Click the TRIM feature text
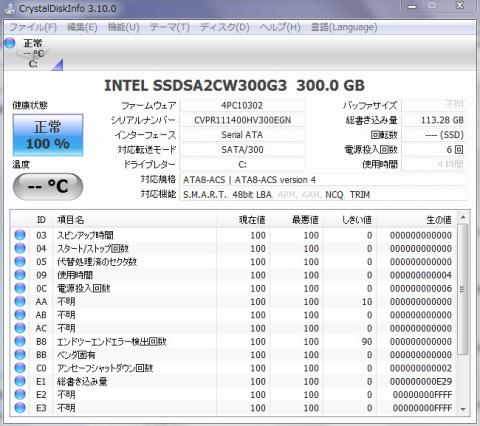Screen dimensions: 480x426 pos(360,195)
